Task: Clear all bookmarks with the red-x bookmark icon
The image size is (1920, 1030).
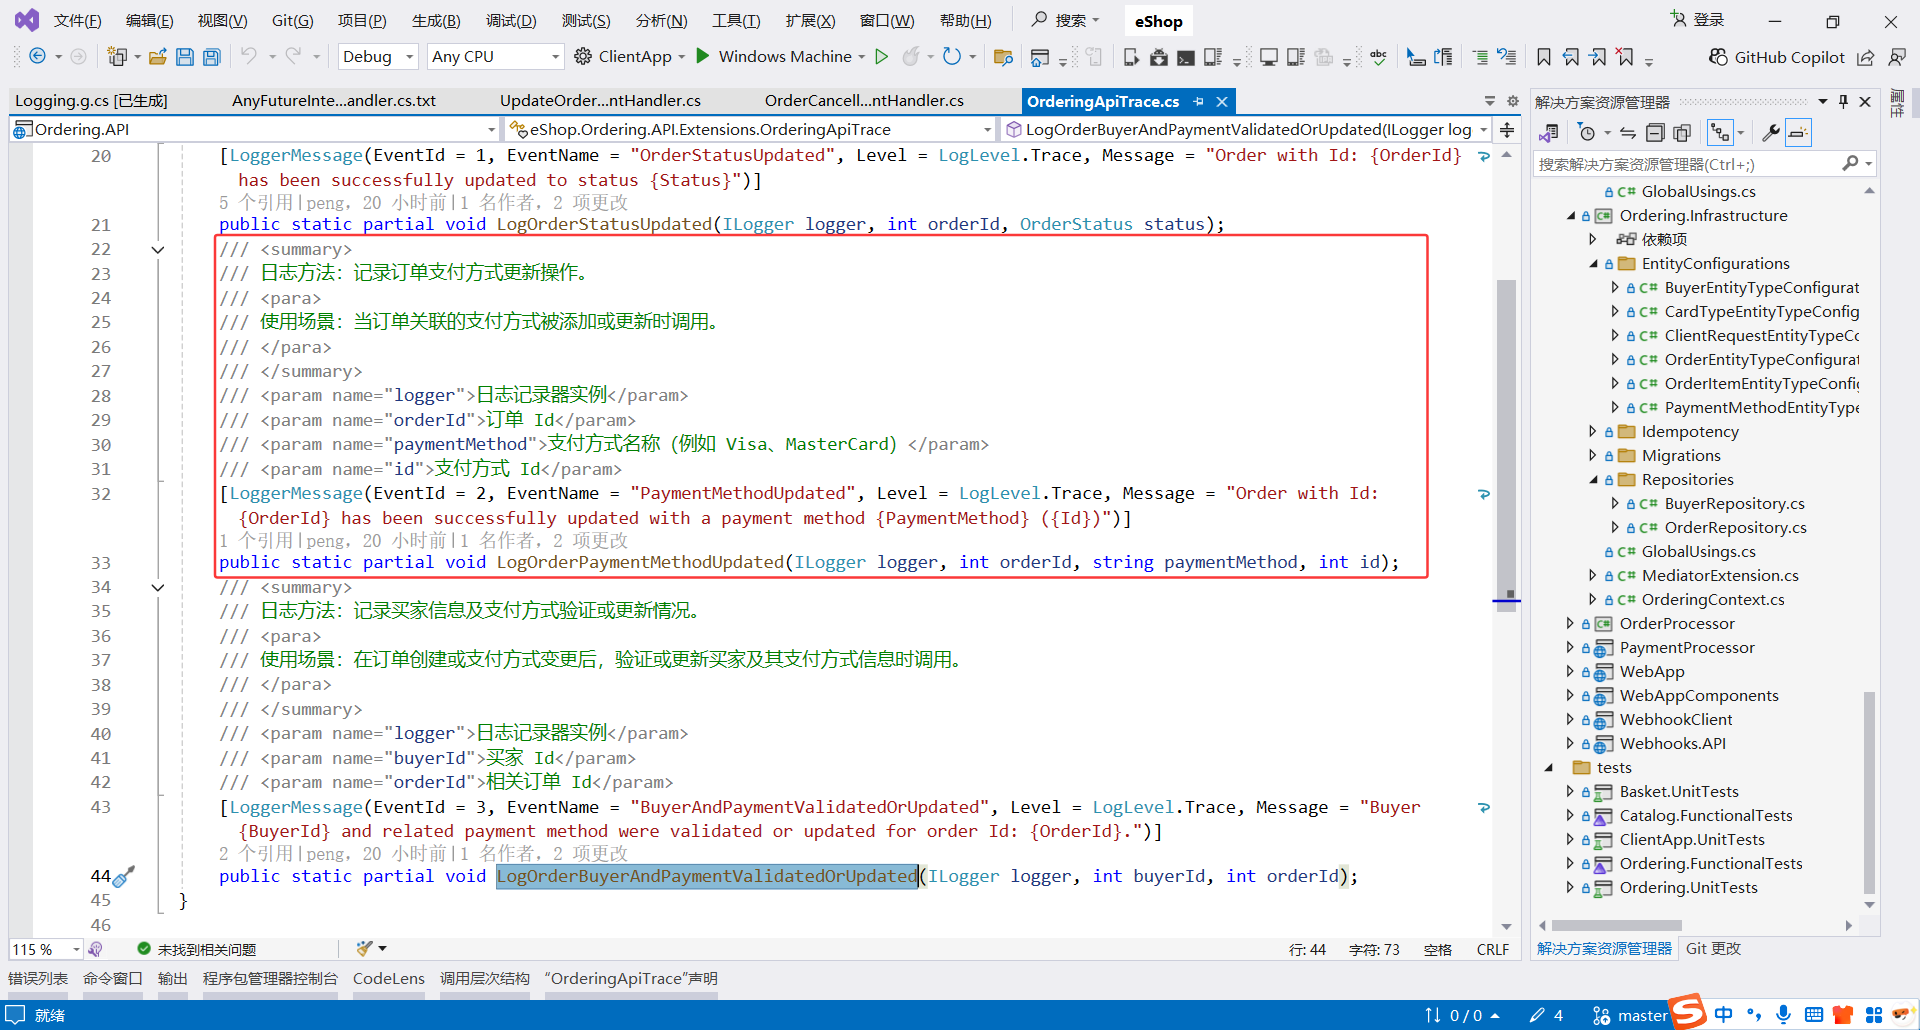Action: point(1625,57)
